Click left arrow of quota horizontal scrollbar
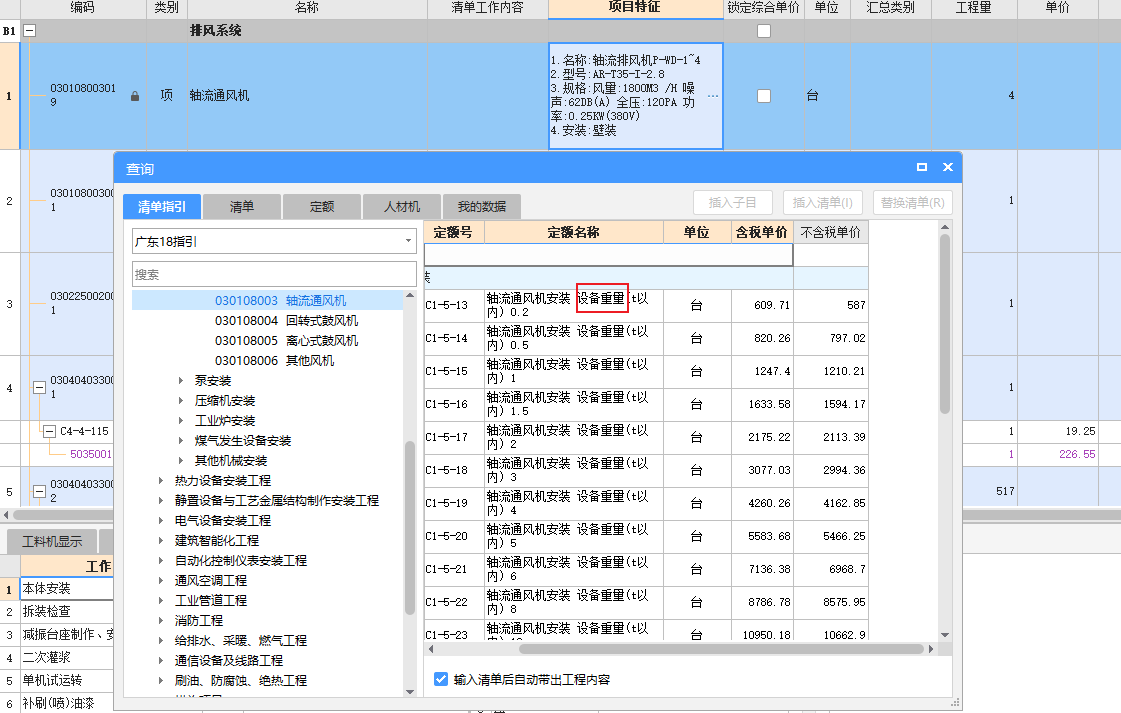Image resolution: width=1121 pixels, height=713 pixels. pyautogui.click(x=430, y=649)
